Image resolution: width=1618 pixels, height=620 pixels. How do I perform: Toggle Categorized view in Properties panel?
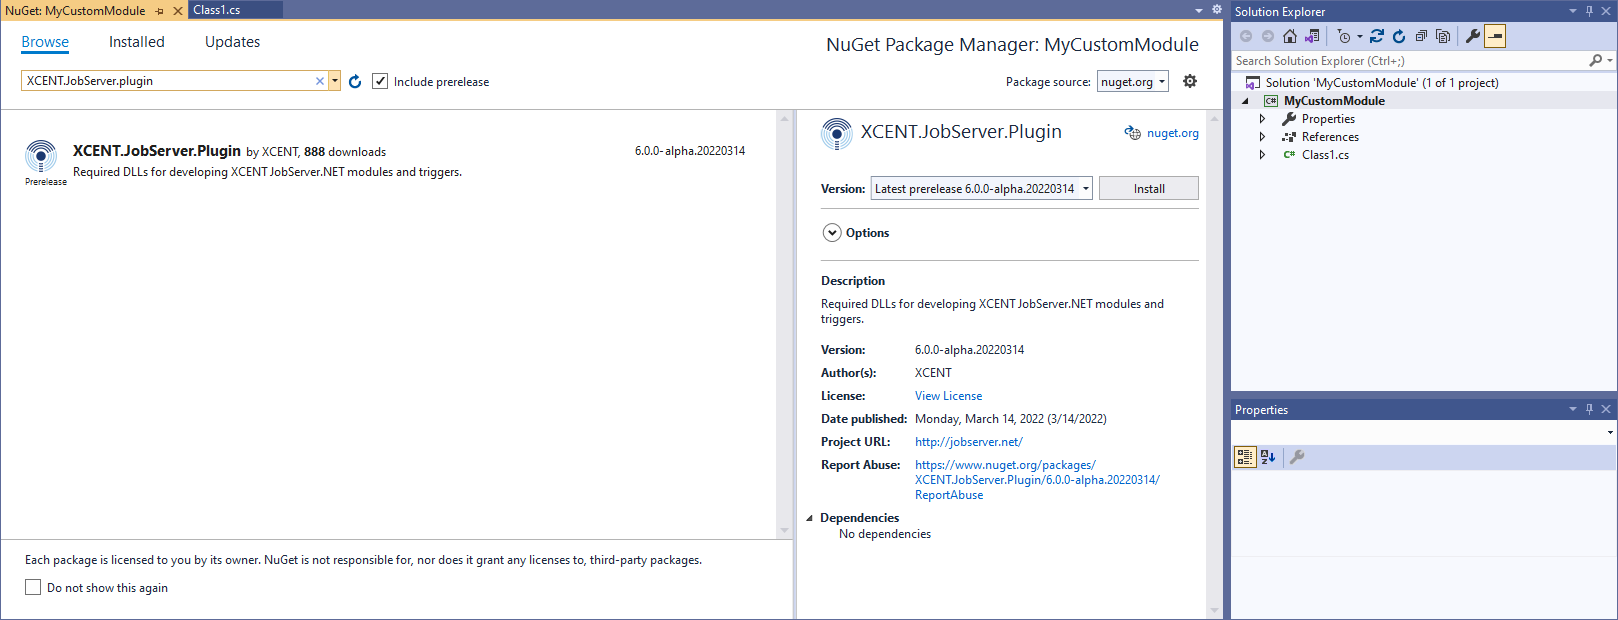[1245, 457]
